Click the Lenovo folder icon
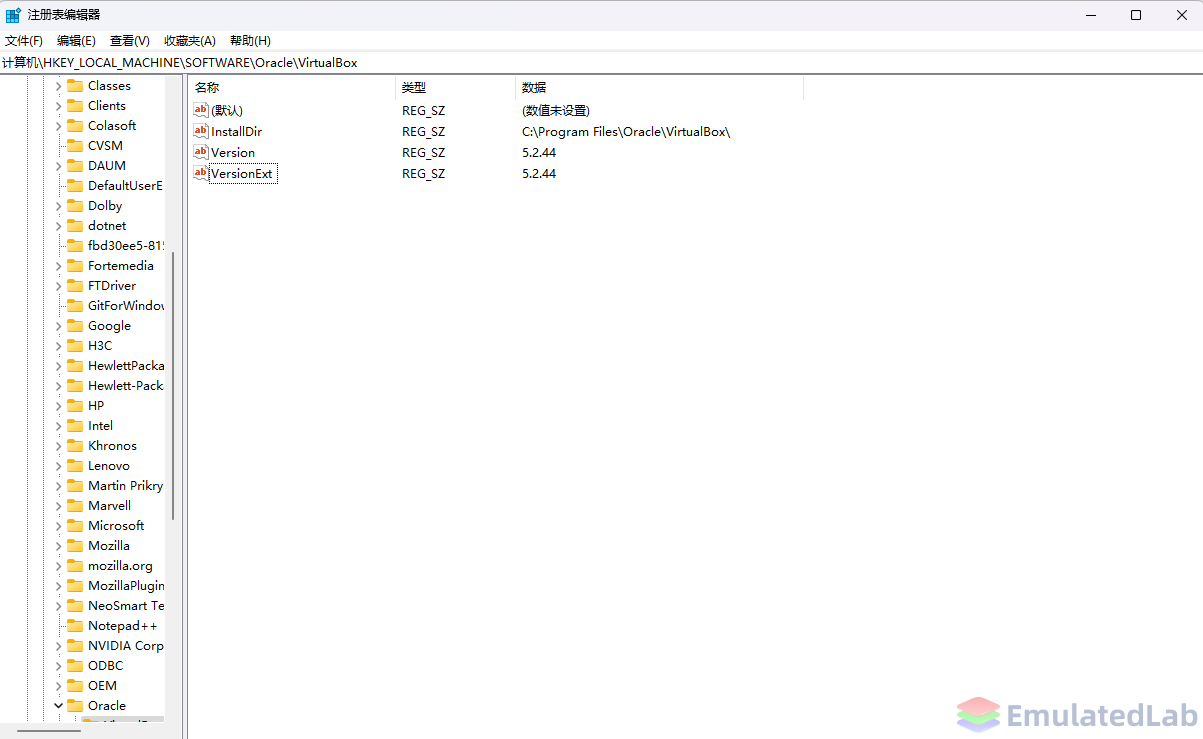The height and width of the screenshot is (739, 1203). pyautogui.click(x=75, y=466)
